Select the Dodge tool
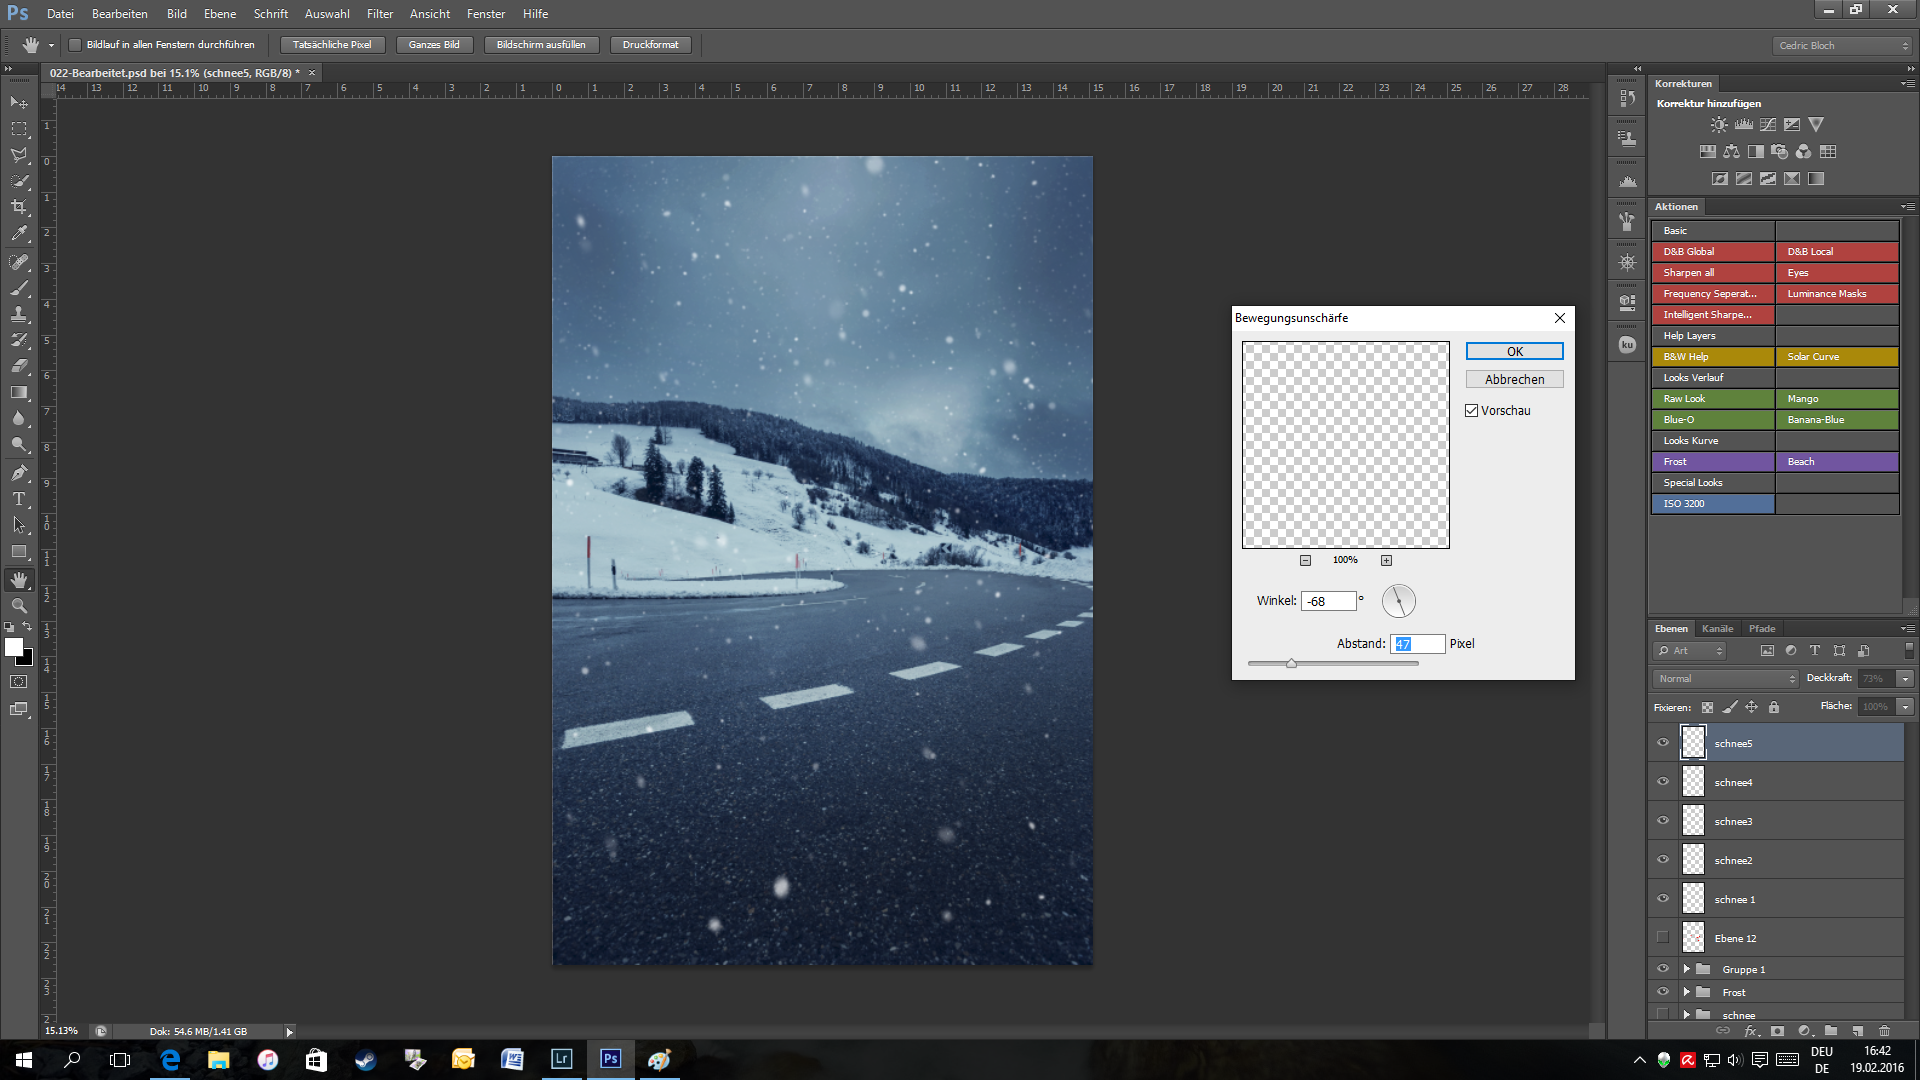Screen dimensions: 1920x1080 19,445
